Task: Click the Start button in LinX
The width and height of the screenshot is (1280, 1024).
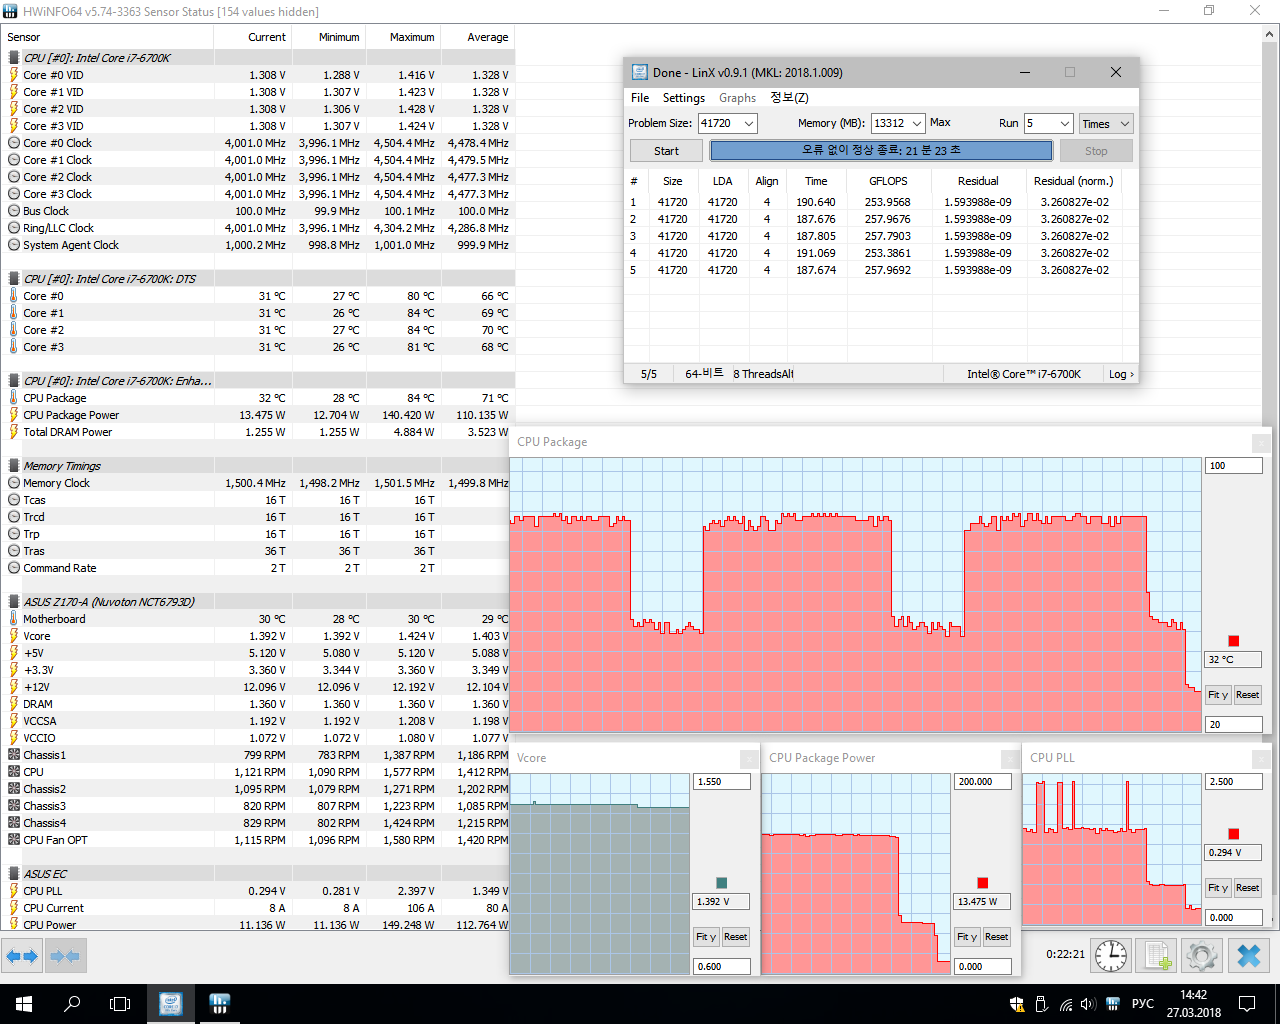Action: (666, 151)
